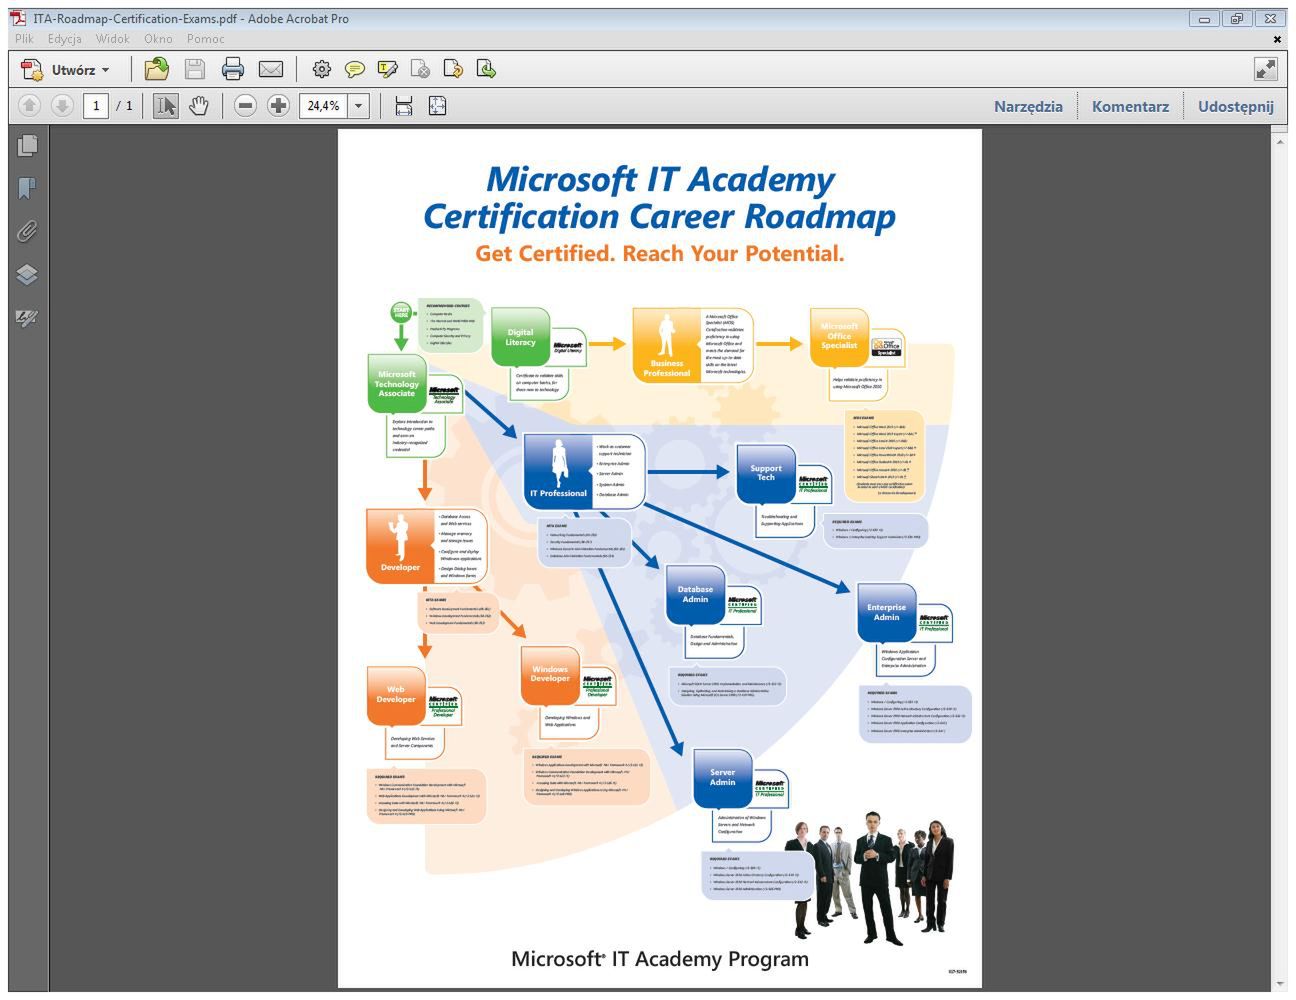Image resolution: width=1296 pixels, height=1000 pixels.
Task: Open the Narzędzia panel
Action: point(1028,106)
